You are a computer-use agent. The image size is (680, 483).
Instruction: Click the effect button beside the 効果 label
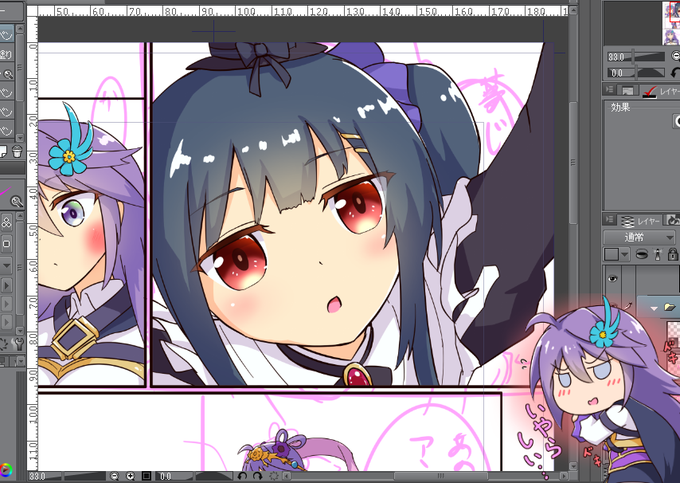click(x=677, y=121)
